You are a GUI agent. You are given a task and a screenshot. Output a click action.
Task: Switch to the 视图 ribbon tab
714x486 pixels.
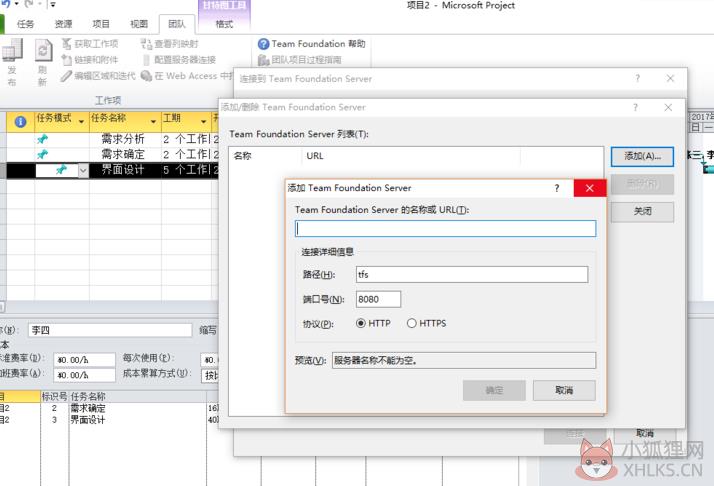tap(138, 24)
